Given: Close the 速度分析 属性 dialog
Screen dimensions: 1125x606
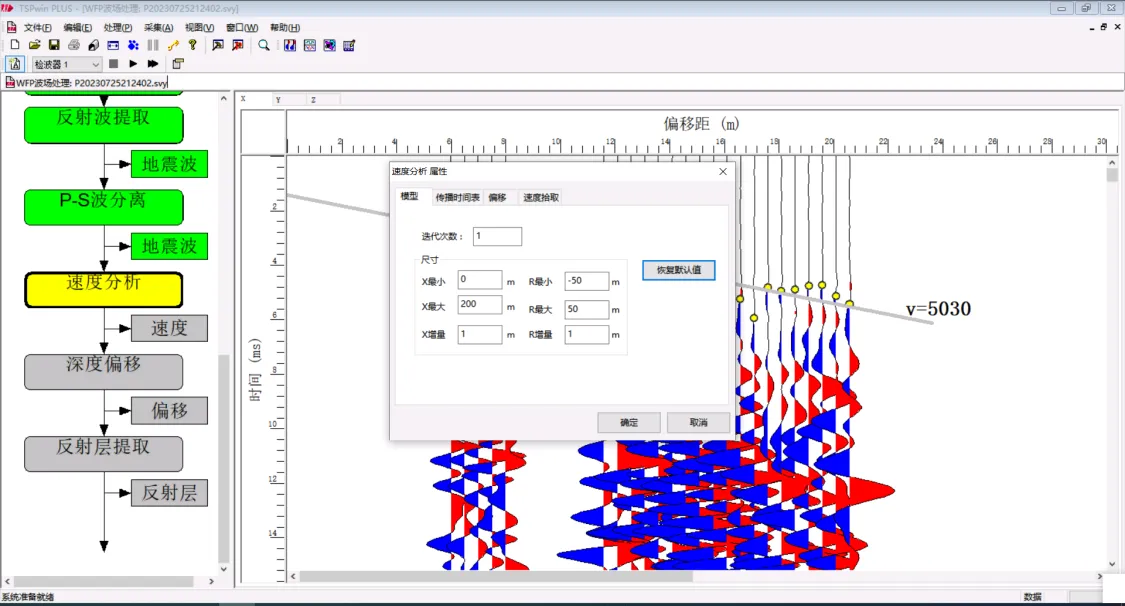Looking at the screenshot, I should point(722,171).
